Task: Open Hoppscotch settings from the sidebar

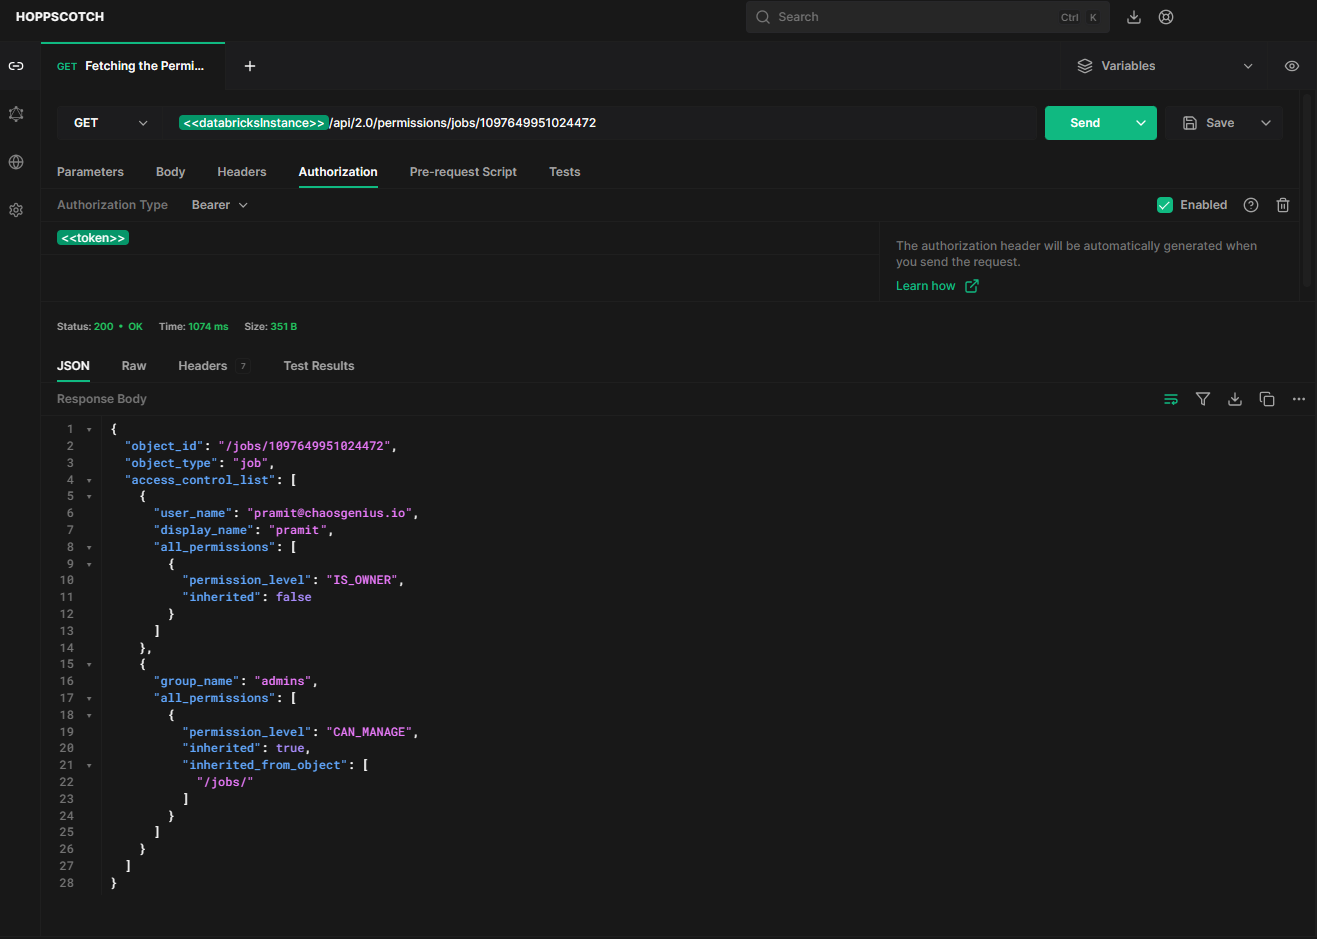Action: click(x=16, y=209)
